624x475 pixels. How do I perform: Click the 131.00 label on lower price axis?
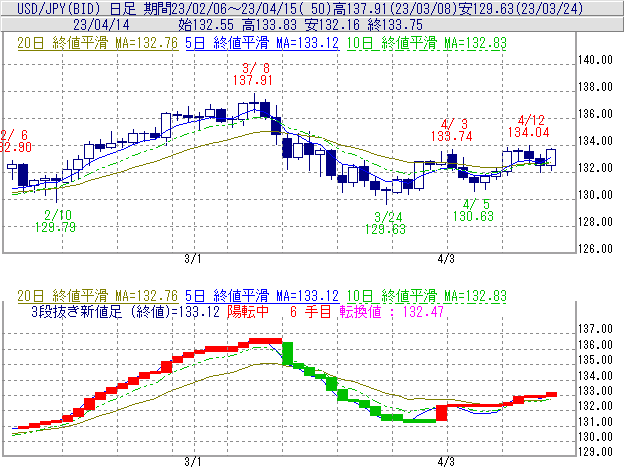(x=595, y=421)
